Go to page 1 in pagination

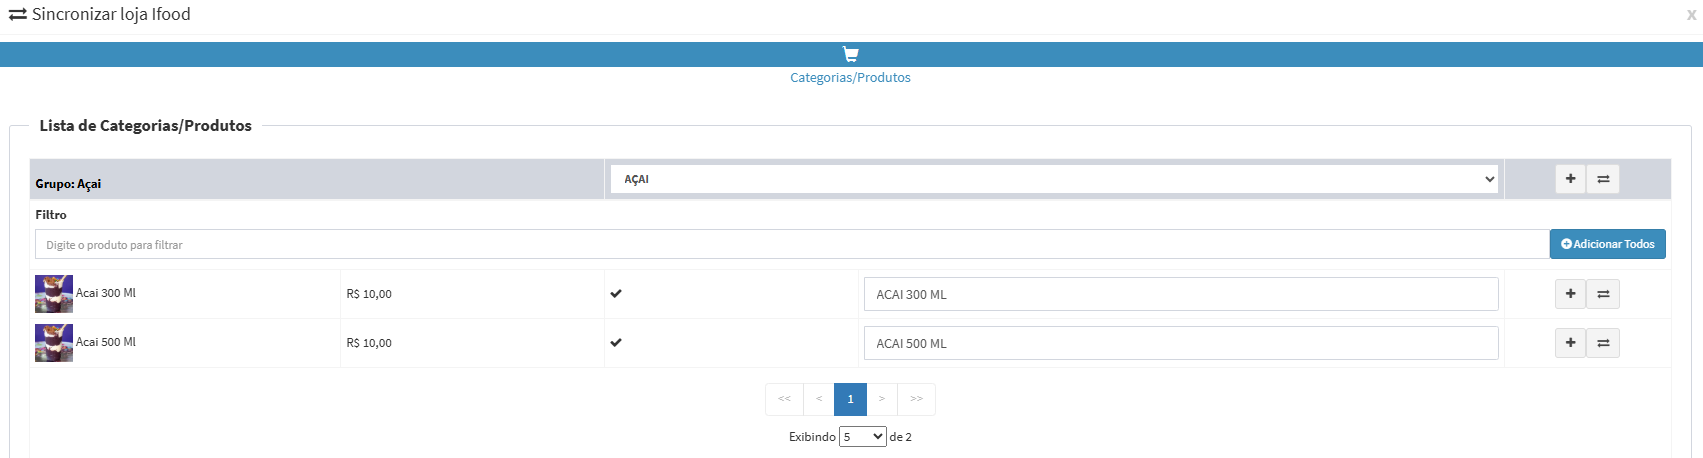click(850, 399)
